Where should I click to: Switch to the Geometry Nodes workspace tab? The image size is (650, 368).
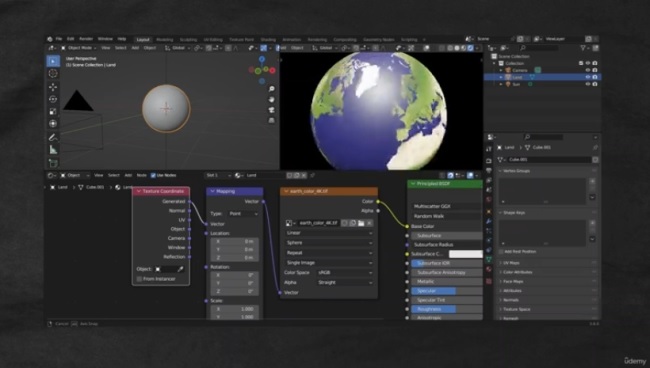point(379,40)
